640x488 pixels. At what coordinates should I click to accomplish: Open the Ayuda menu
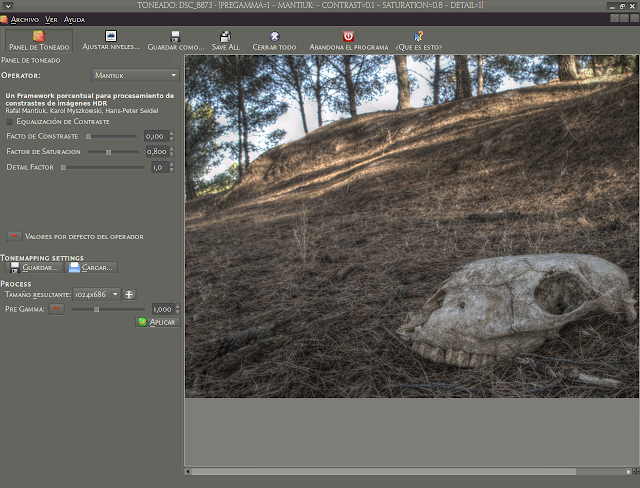(75, 19)
